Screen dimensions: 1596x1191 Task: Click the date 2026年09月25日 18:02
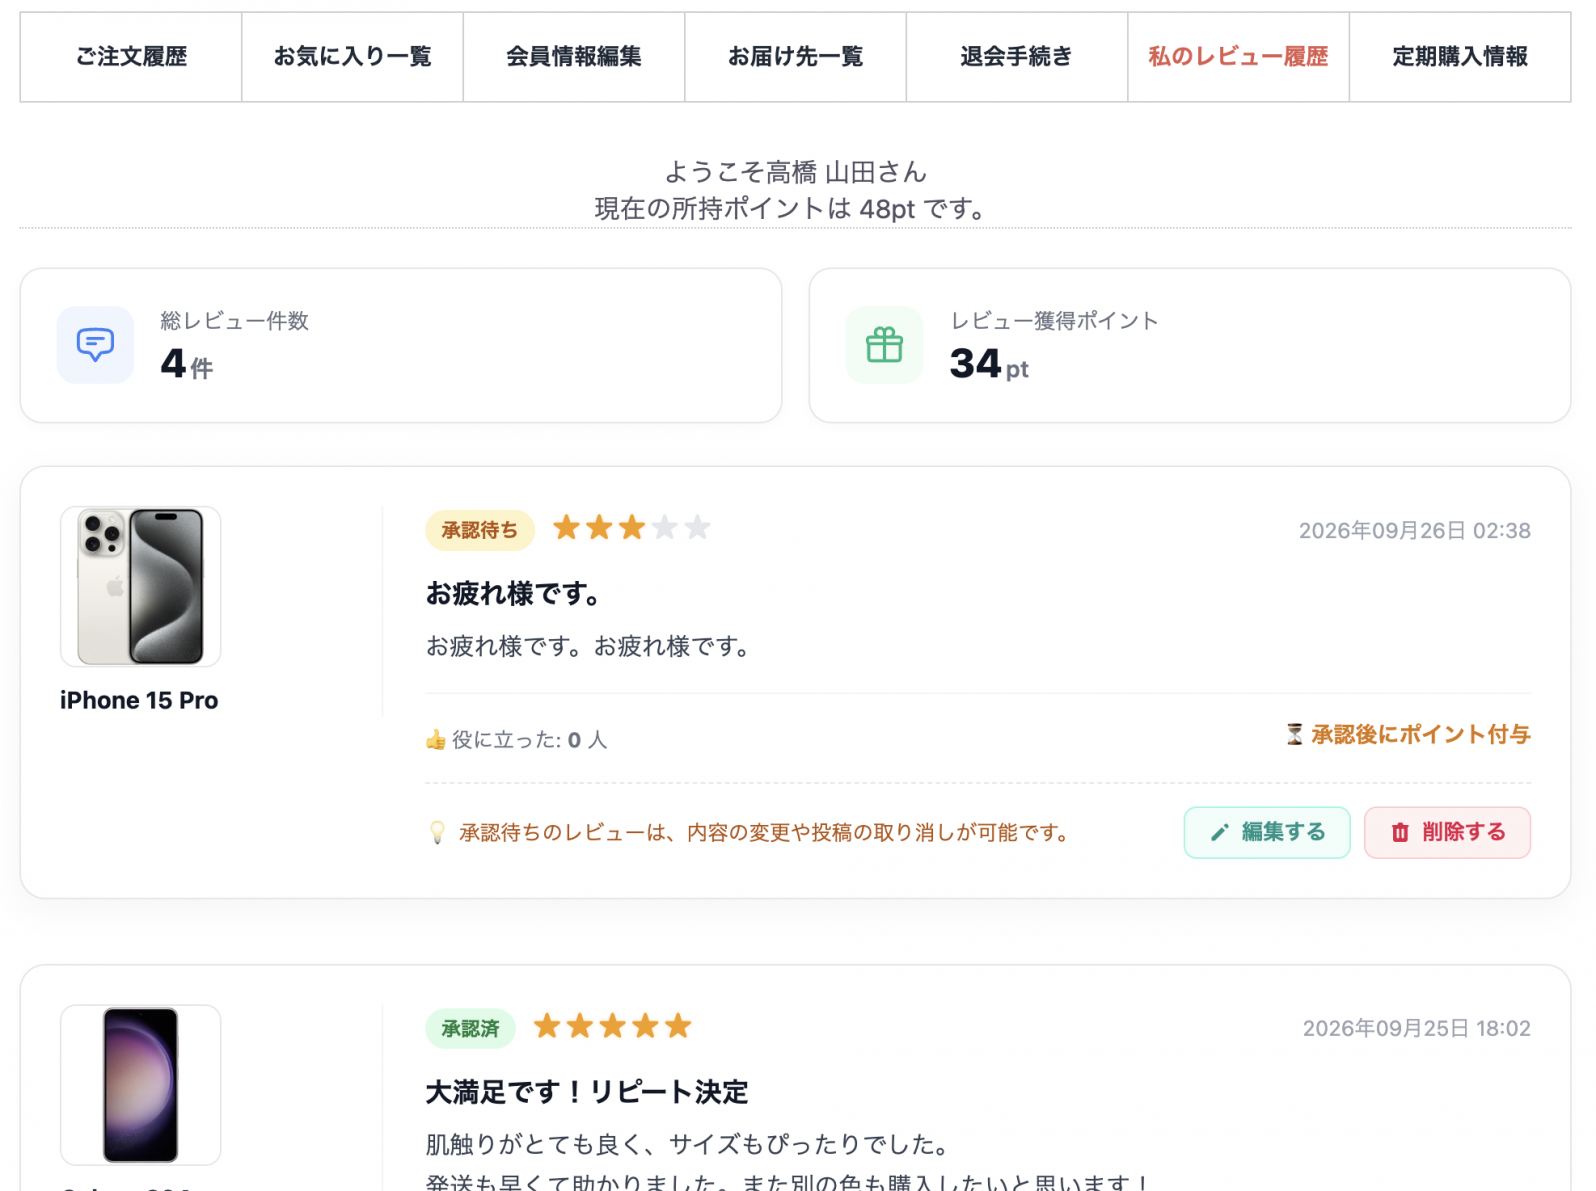(1416, 1029)
